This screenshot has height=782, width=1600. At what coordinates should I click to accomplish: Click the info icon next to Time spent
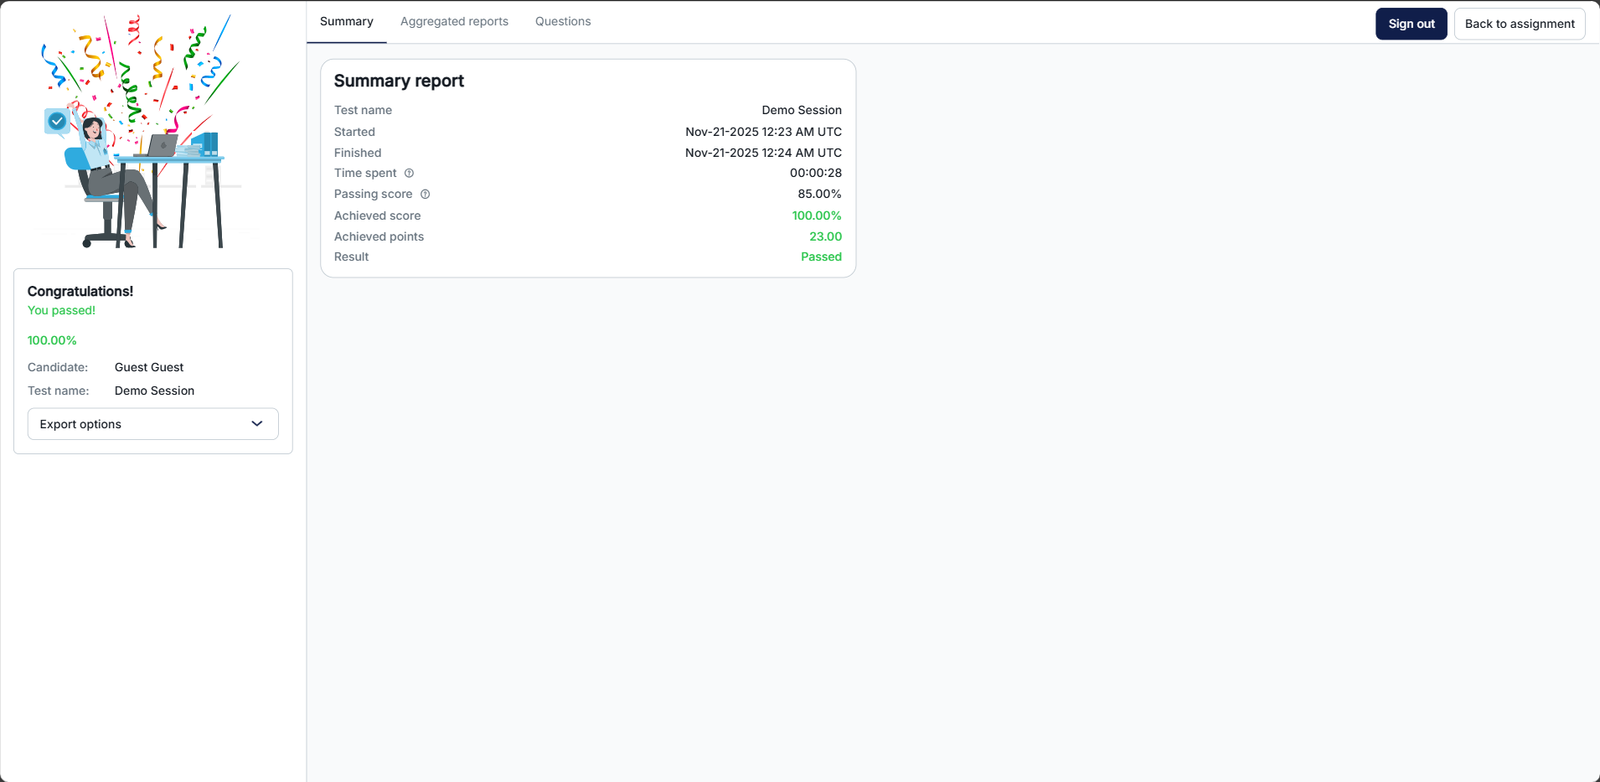click(409, 173)
